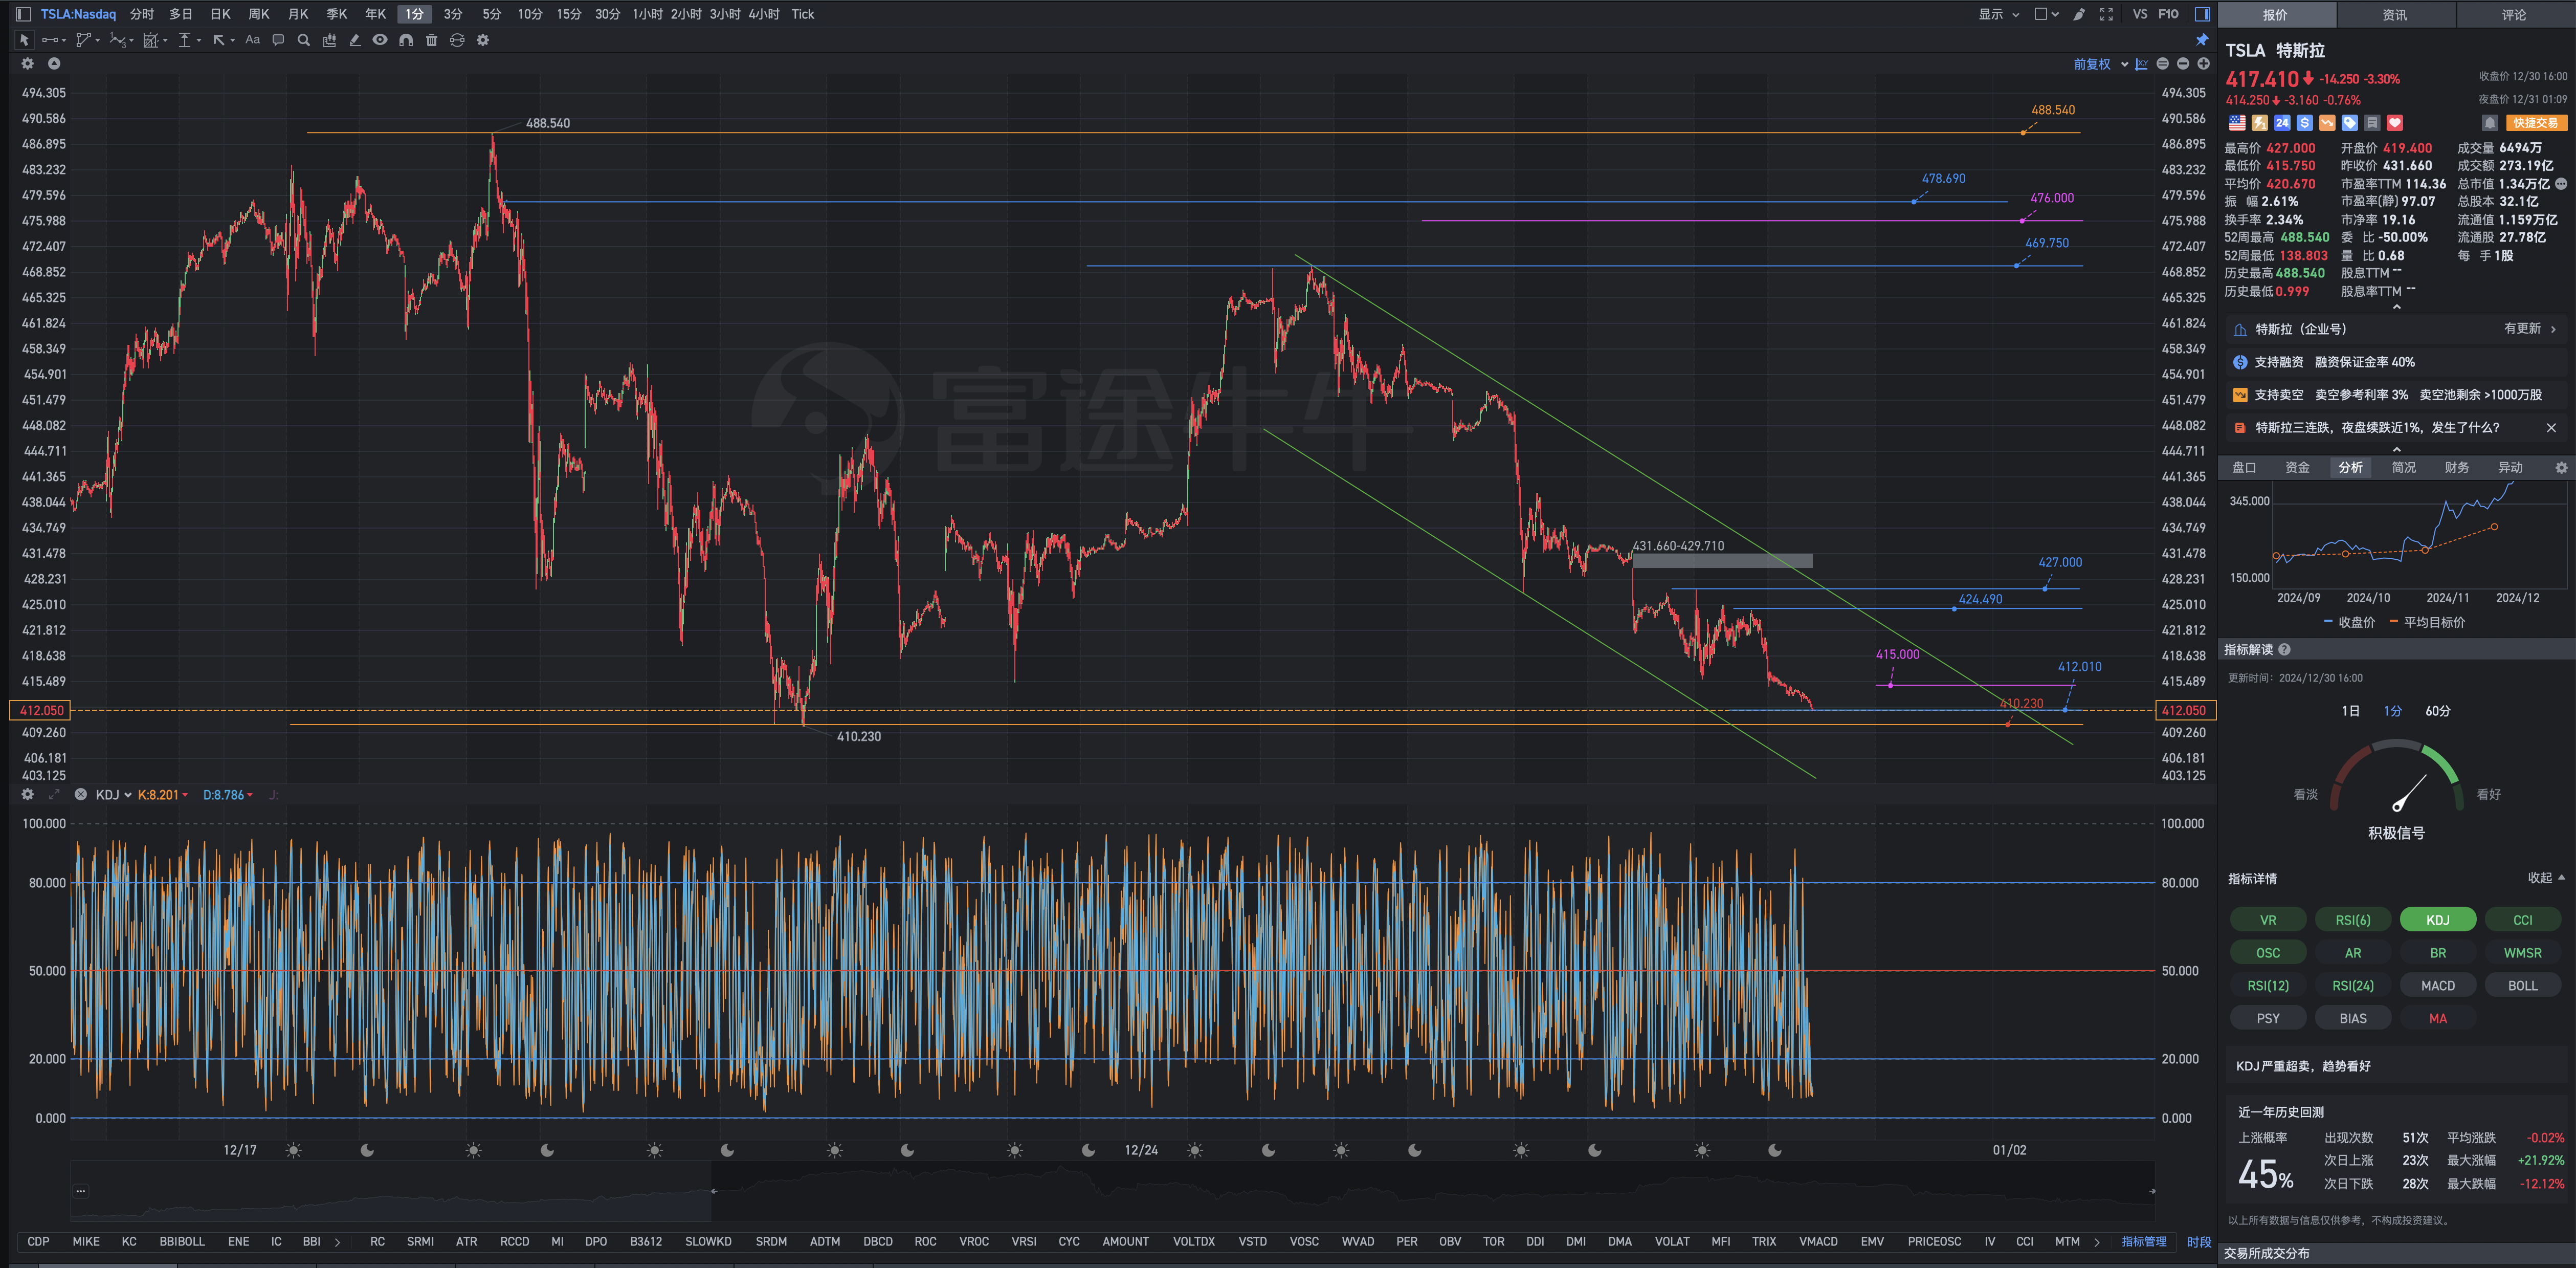Screen dimensions: 2576x1268
Task: Add TSLA to favorites with heart icon
Action: (2395, 122)
